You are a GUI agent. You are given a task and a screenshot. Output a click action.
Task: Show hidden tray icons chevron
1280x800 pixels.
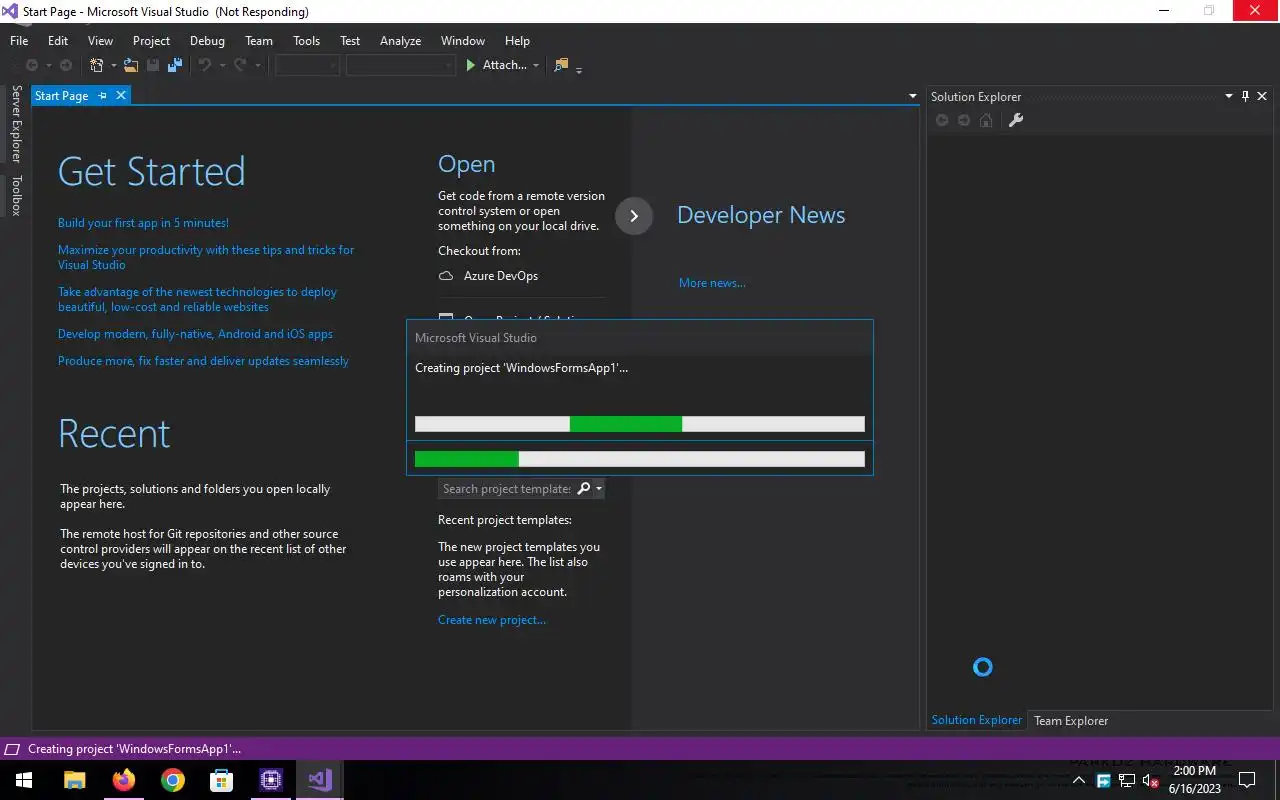1079,780
